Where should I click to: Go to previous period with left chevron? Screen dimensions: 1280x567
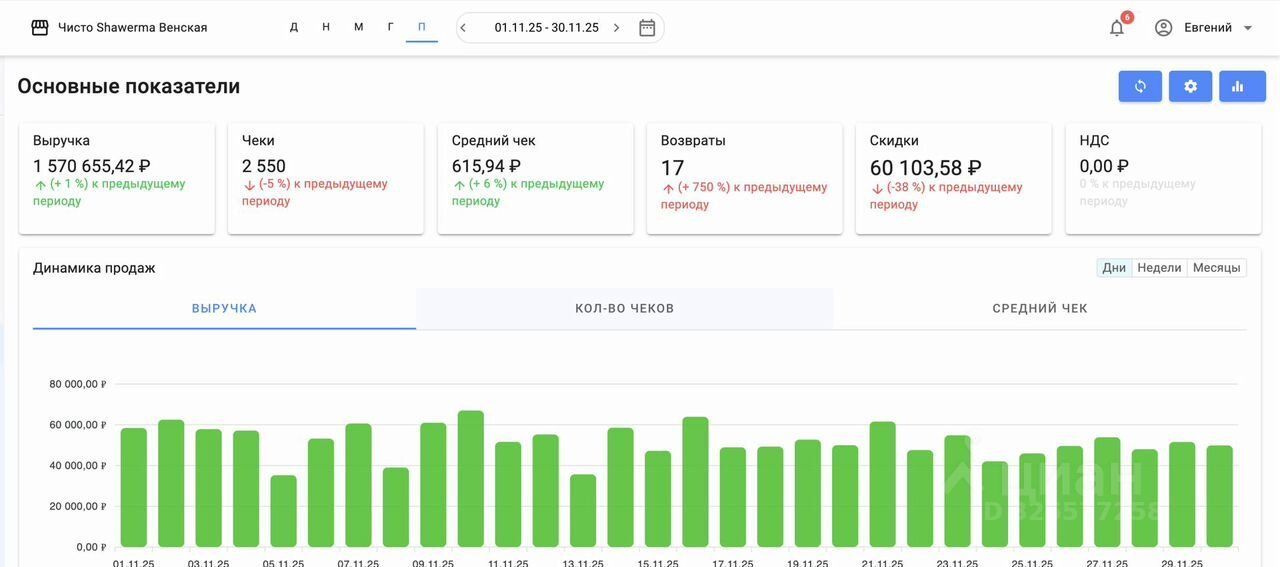click(x=464, y=28)
